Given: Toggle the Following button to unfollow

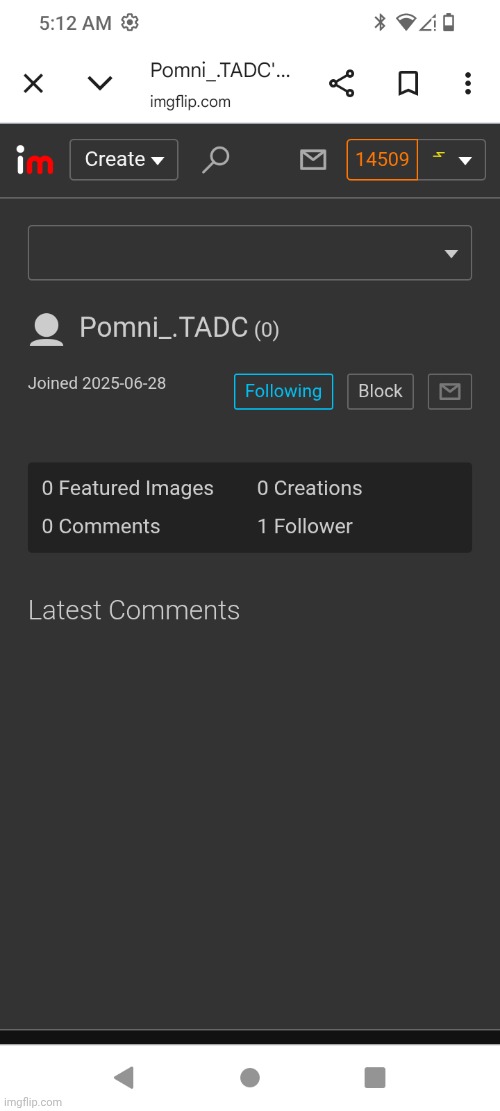Looking at the screenshot, I should click(283, 391).
